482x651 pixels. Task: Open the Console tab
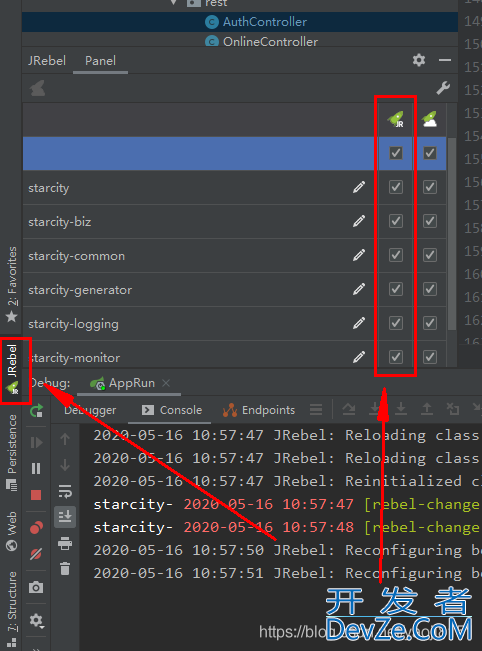coord(172,410)
